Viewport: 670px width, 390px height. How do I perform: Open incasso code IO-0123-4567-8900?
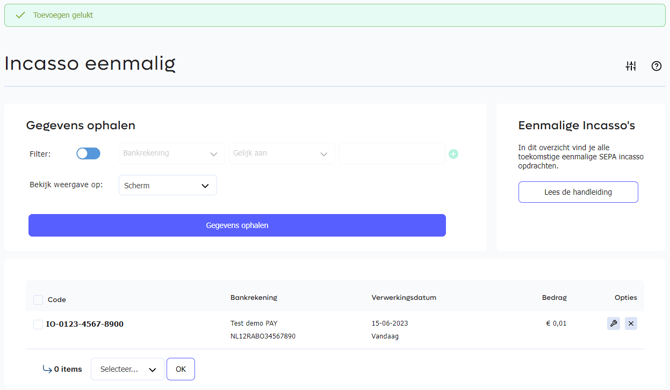(85, 324)
